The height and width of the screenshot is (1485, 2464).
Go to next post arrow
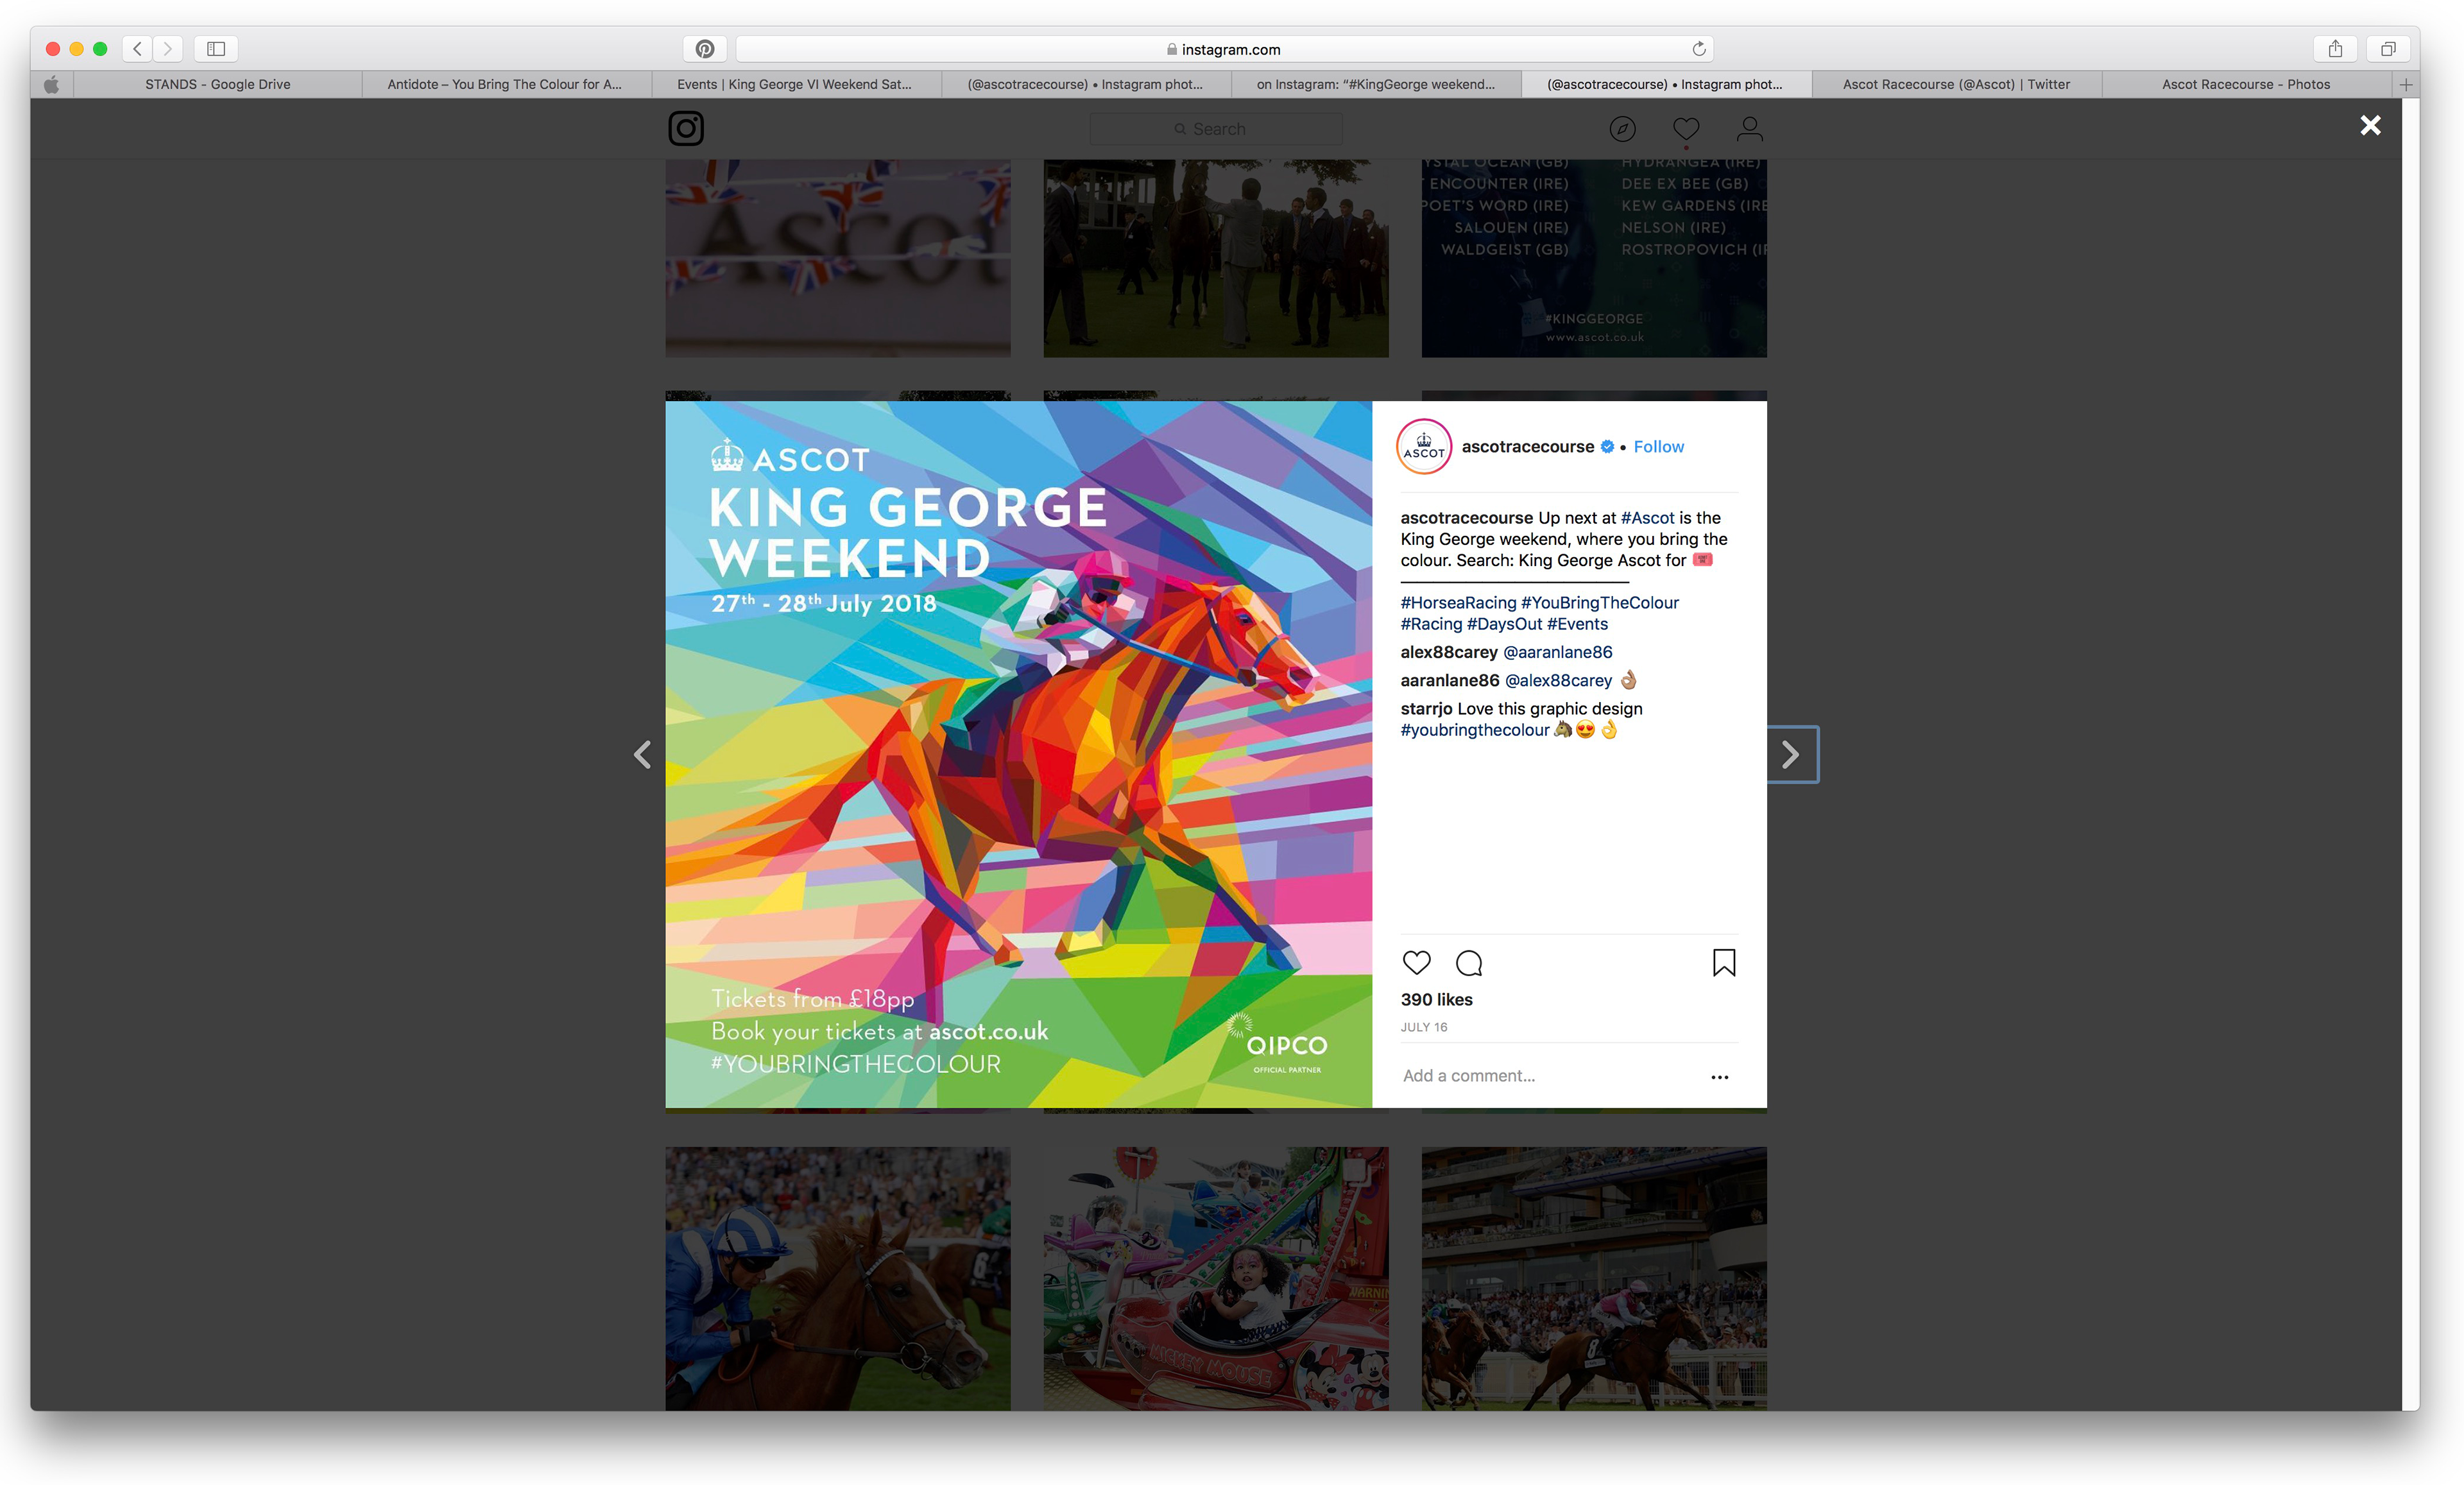click(x=1791, y=754)
